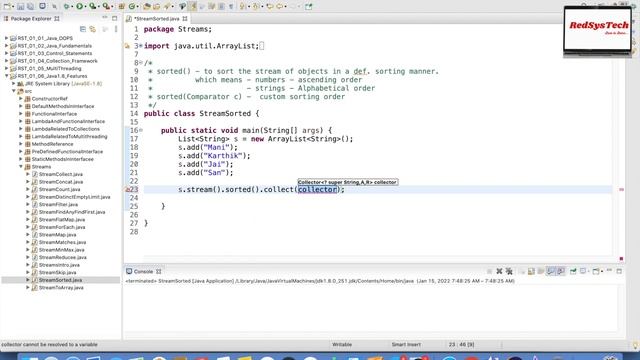Click the New Java Package toolbar icon

(x=122, y=6)
